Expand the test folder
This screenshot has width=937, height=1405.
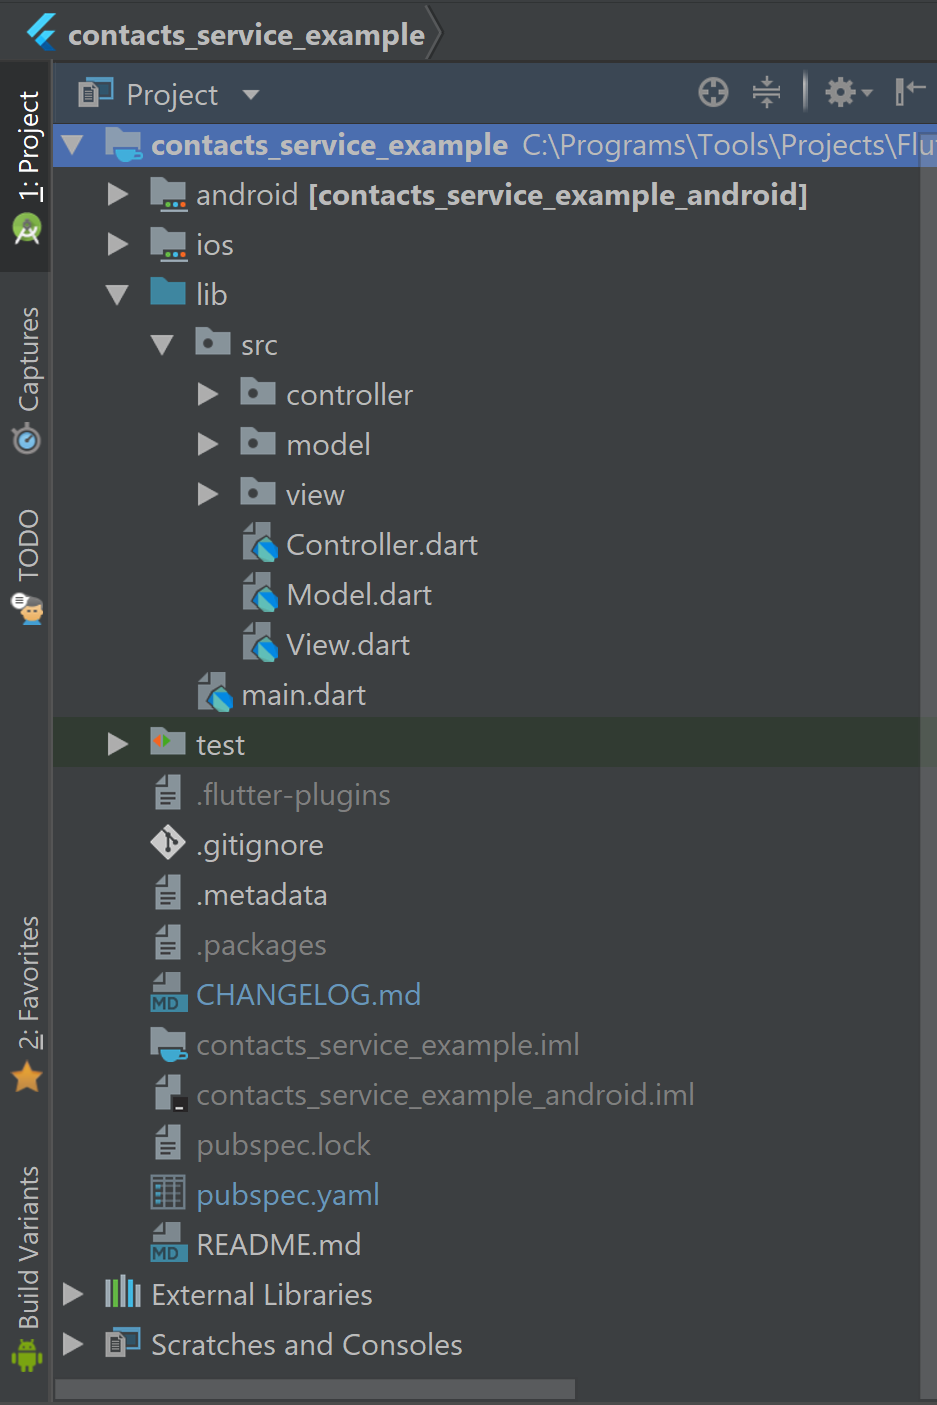117,744
